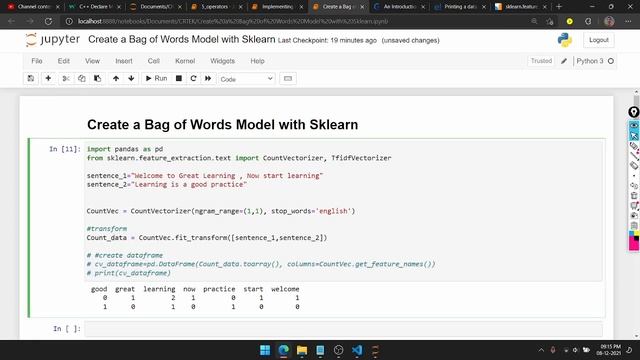Viewport: 640px width, 360px height.
Task: Move selected cell down arrow
Action: coord(131,78)
